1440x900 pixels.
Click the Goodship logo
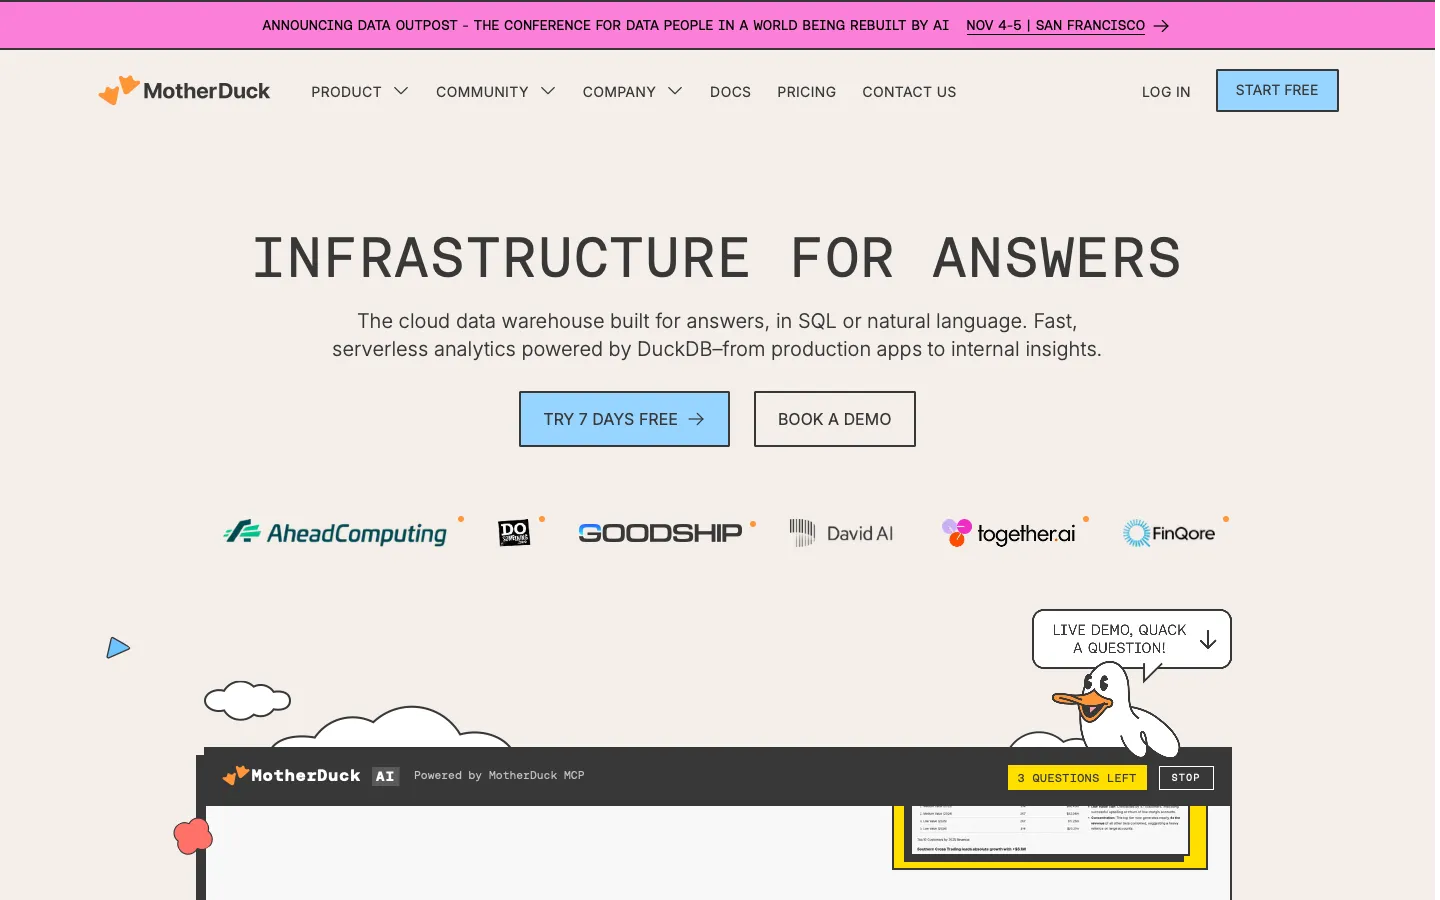pos(660,533)
